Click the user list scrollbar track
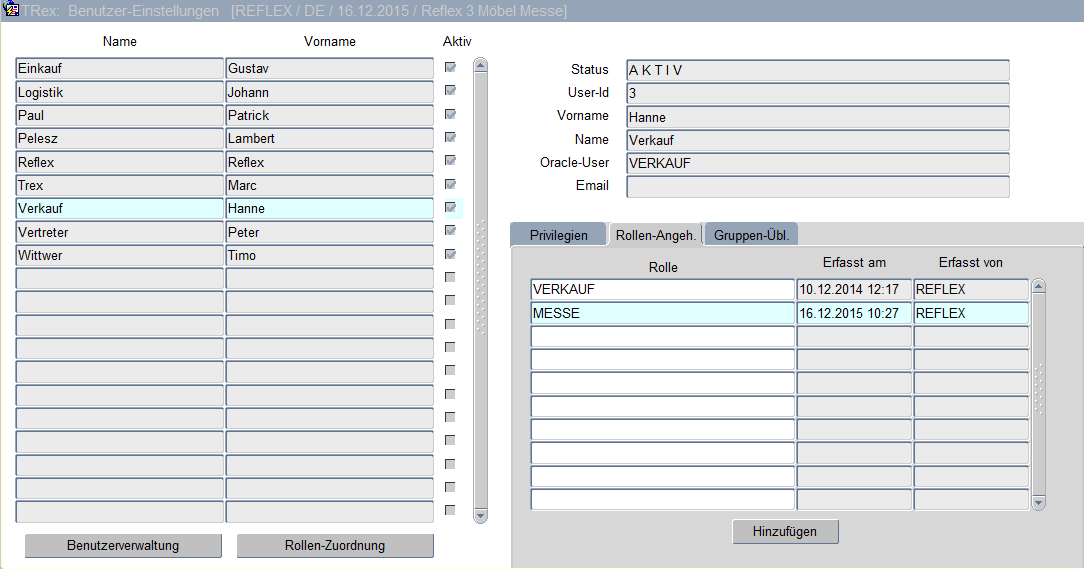The image size is (1084, 569). (480, 400)
